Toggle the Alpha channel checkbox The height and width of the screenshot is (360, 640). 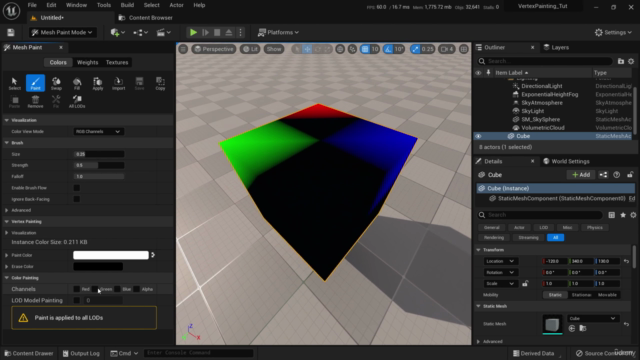(x=137, y=289)
